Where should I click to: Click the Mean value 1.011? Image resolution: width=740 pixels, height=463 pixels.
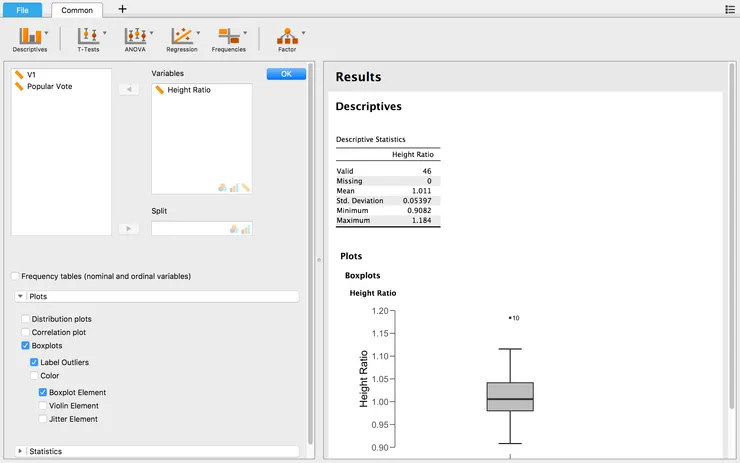(x=421, y=191)
